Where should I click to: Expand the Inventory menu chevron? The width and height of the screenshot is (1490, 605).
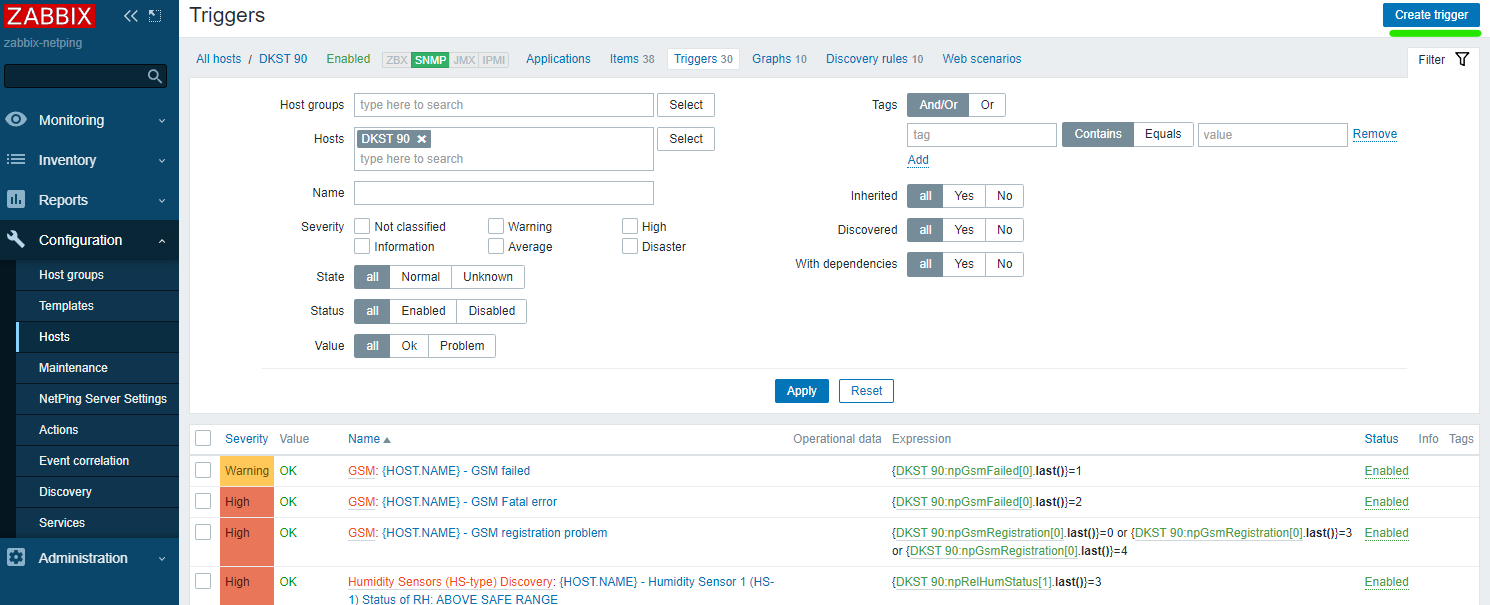[162, 160]
